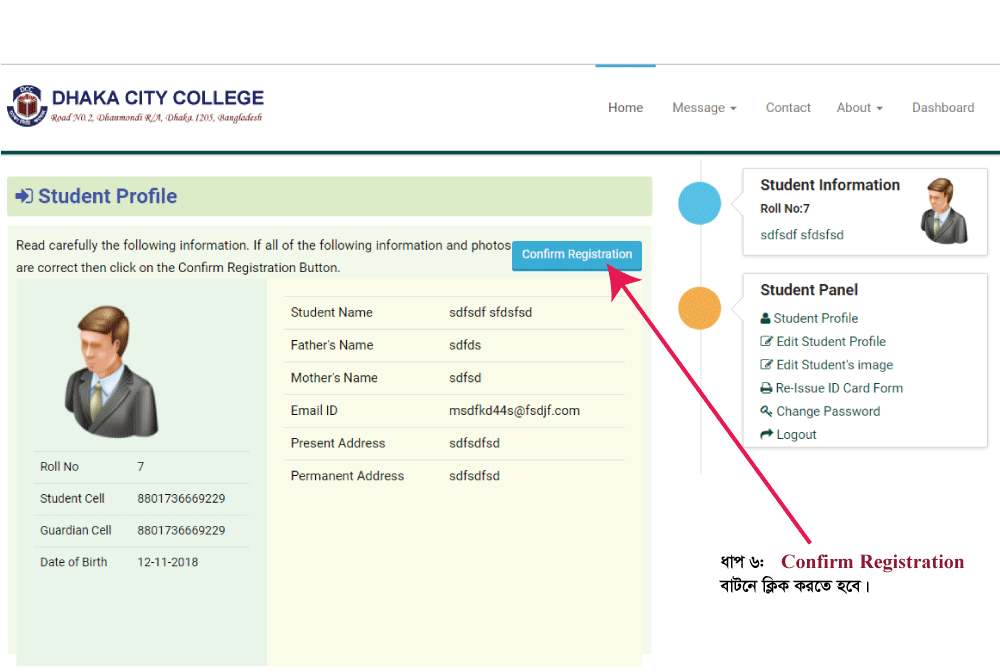The width and height of the screenshot is (1000, 672).
Task: Click the pencil icon beside Edit Student Profile
Action: click(x=767, y=342)
